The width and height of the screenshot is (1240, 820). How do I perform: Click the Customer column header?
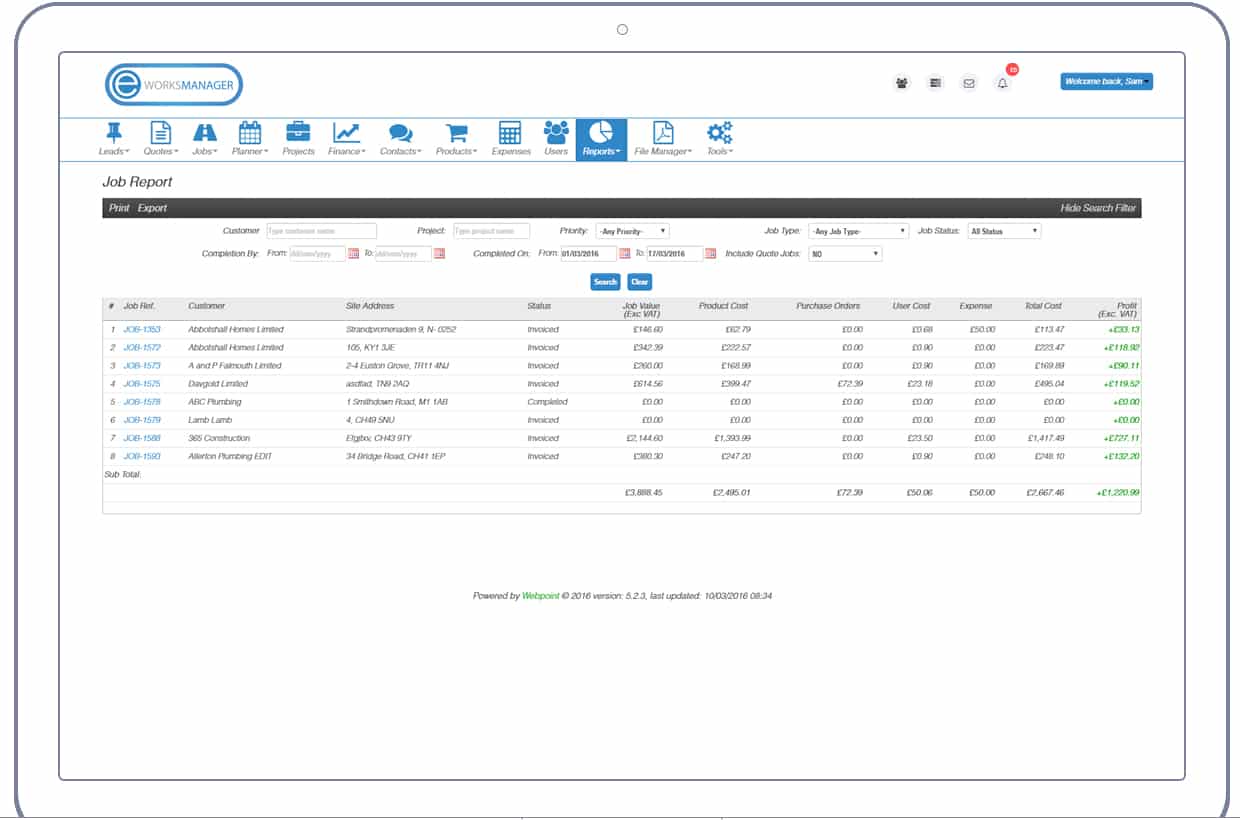[207, 306]
